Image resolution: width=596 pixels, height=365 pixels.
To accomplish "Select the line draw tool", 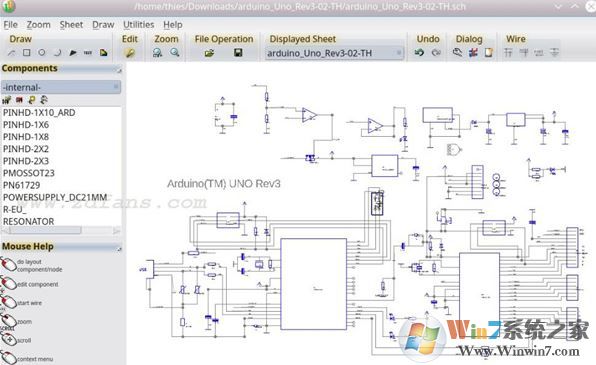I will coord(11,53).
